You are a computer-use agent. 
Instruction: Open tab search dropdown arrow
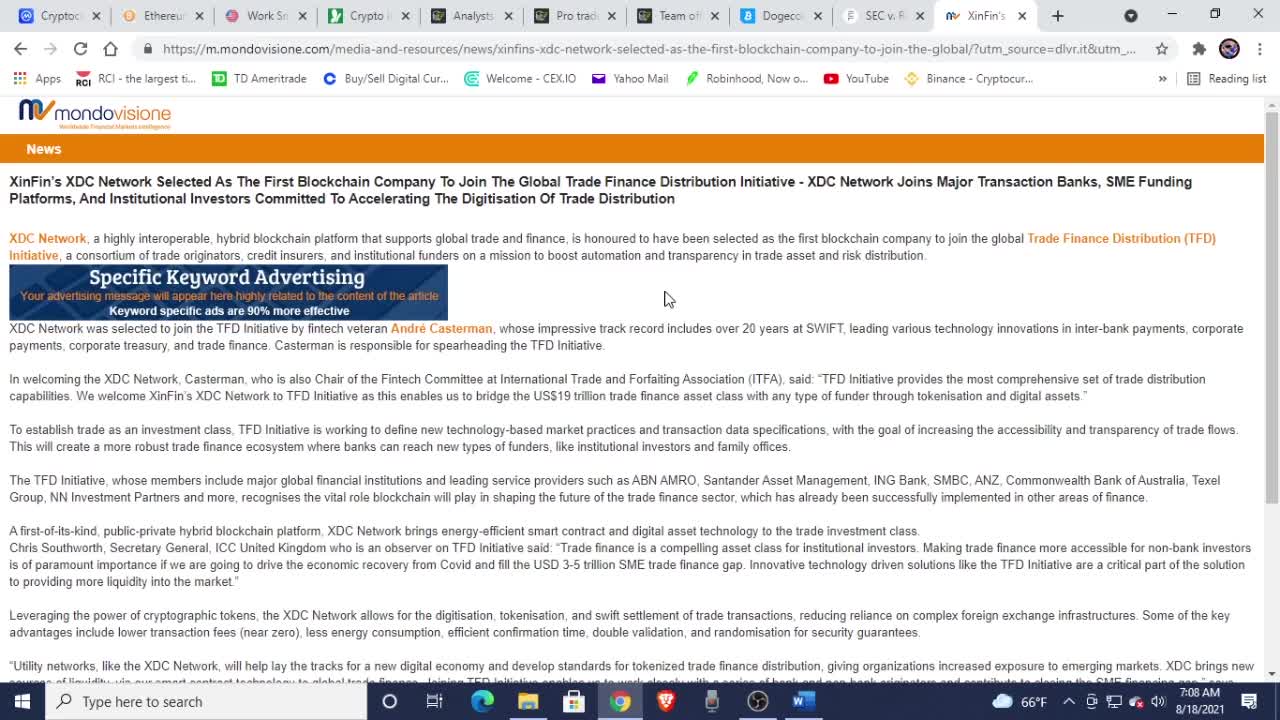point(1131,16)
